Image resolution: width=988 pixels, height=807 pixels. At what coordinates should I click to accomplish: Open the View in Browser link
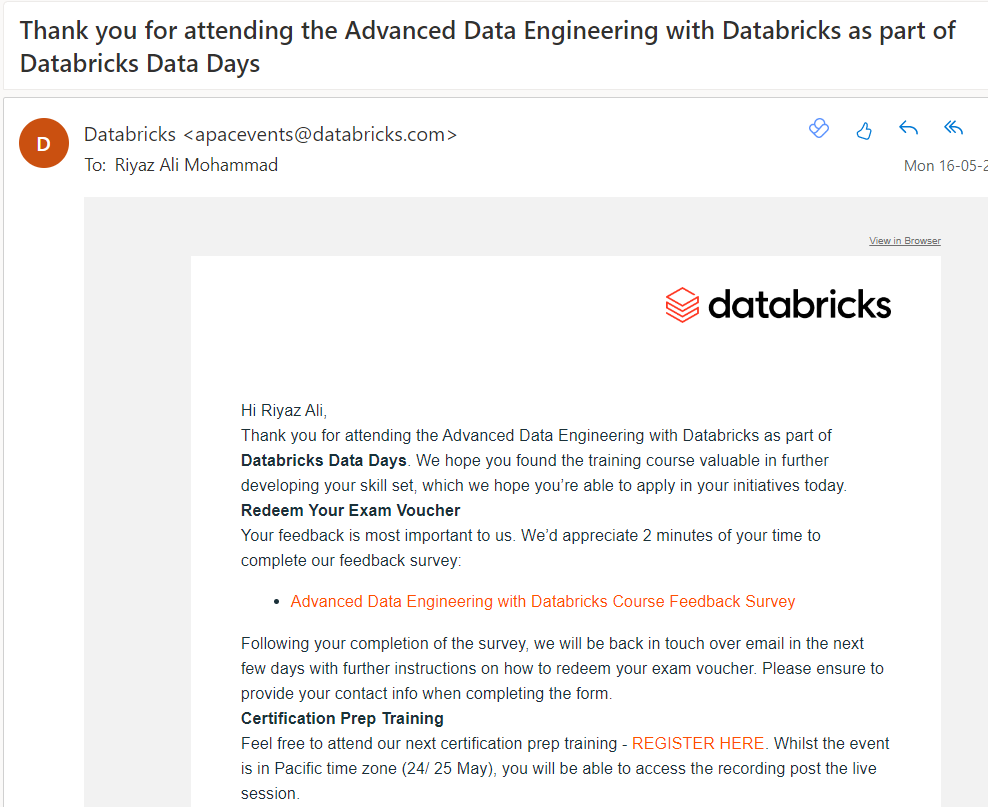[x=904, y=241]
